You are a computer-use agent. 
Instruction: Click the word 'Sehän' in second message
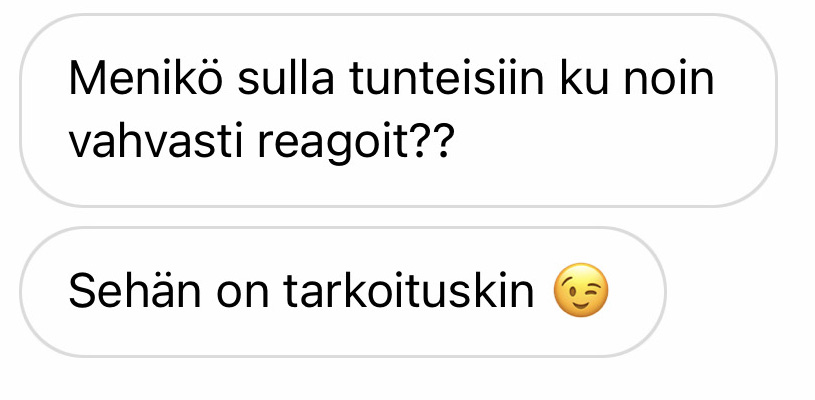tap(135, 291)
